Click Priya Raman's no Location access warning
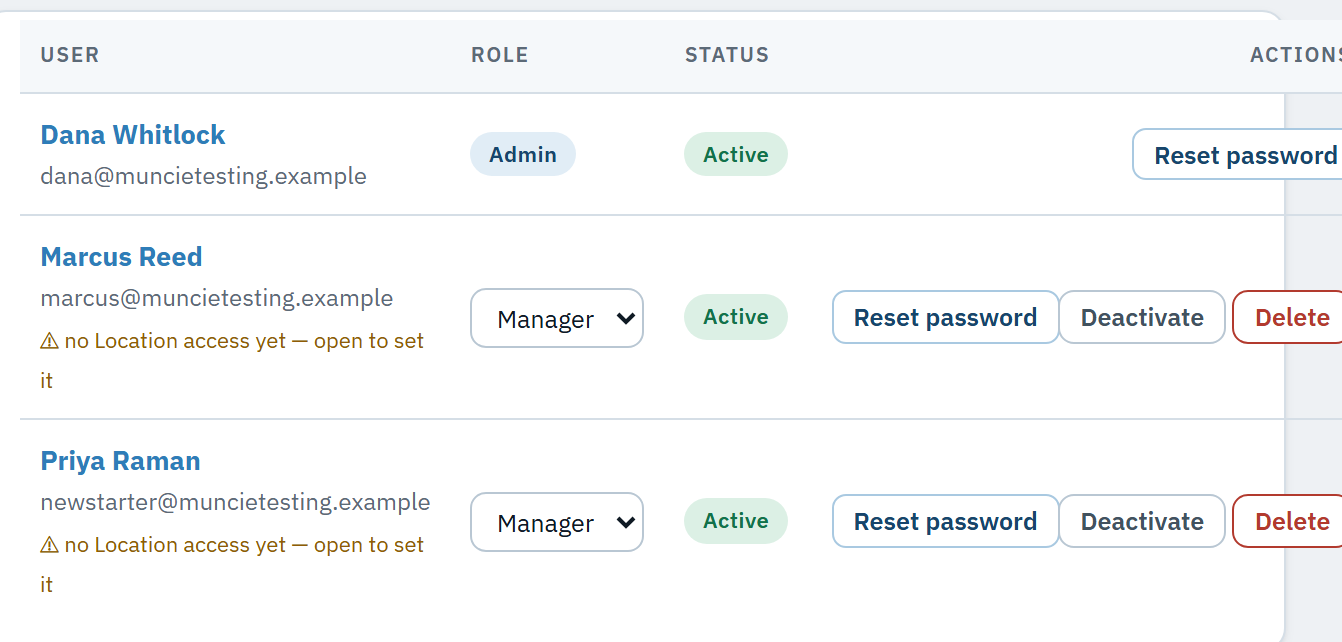 coord(232,564)
